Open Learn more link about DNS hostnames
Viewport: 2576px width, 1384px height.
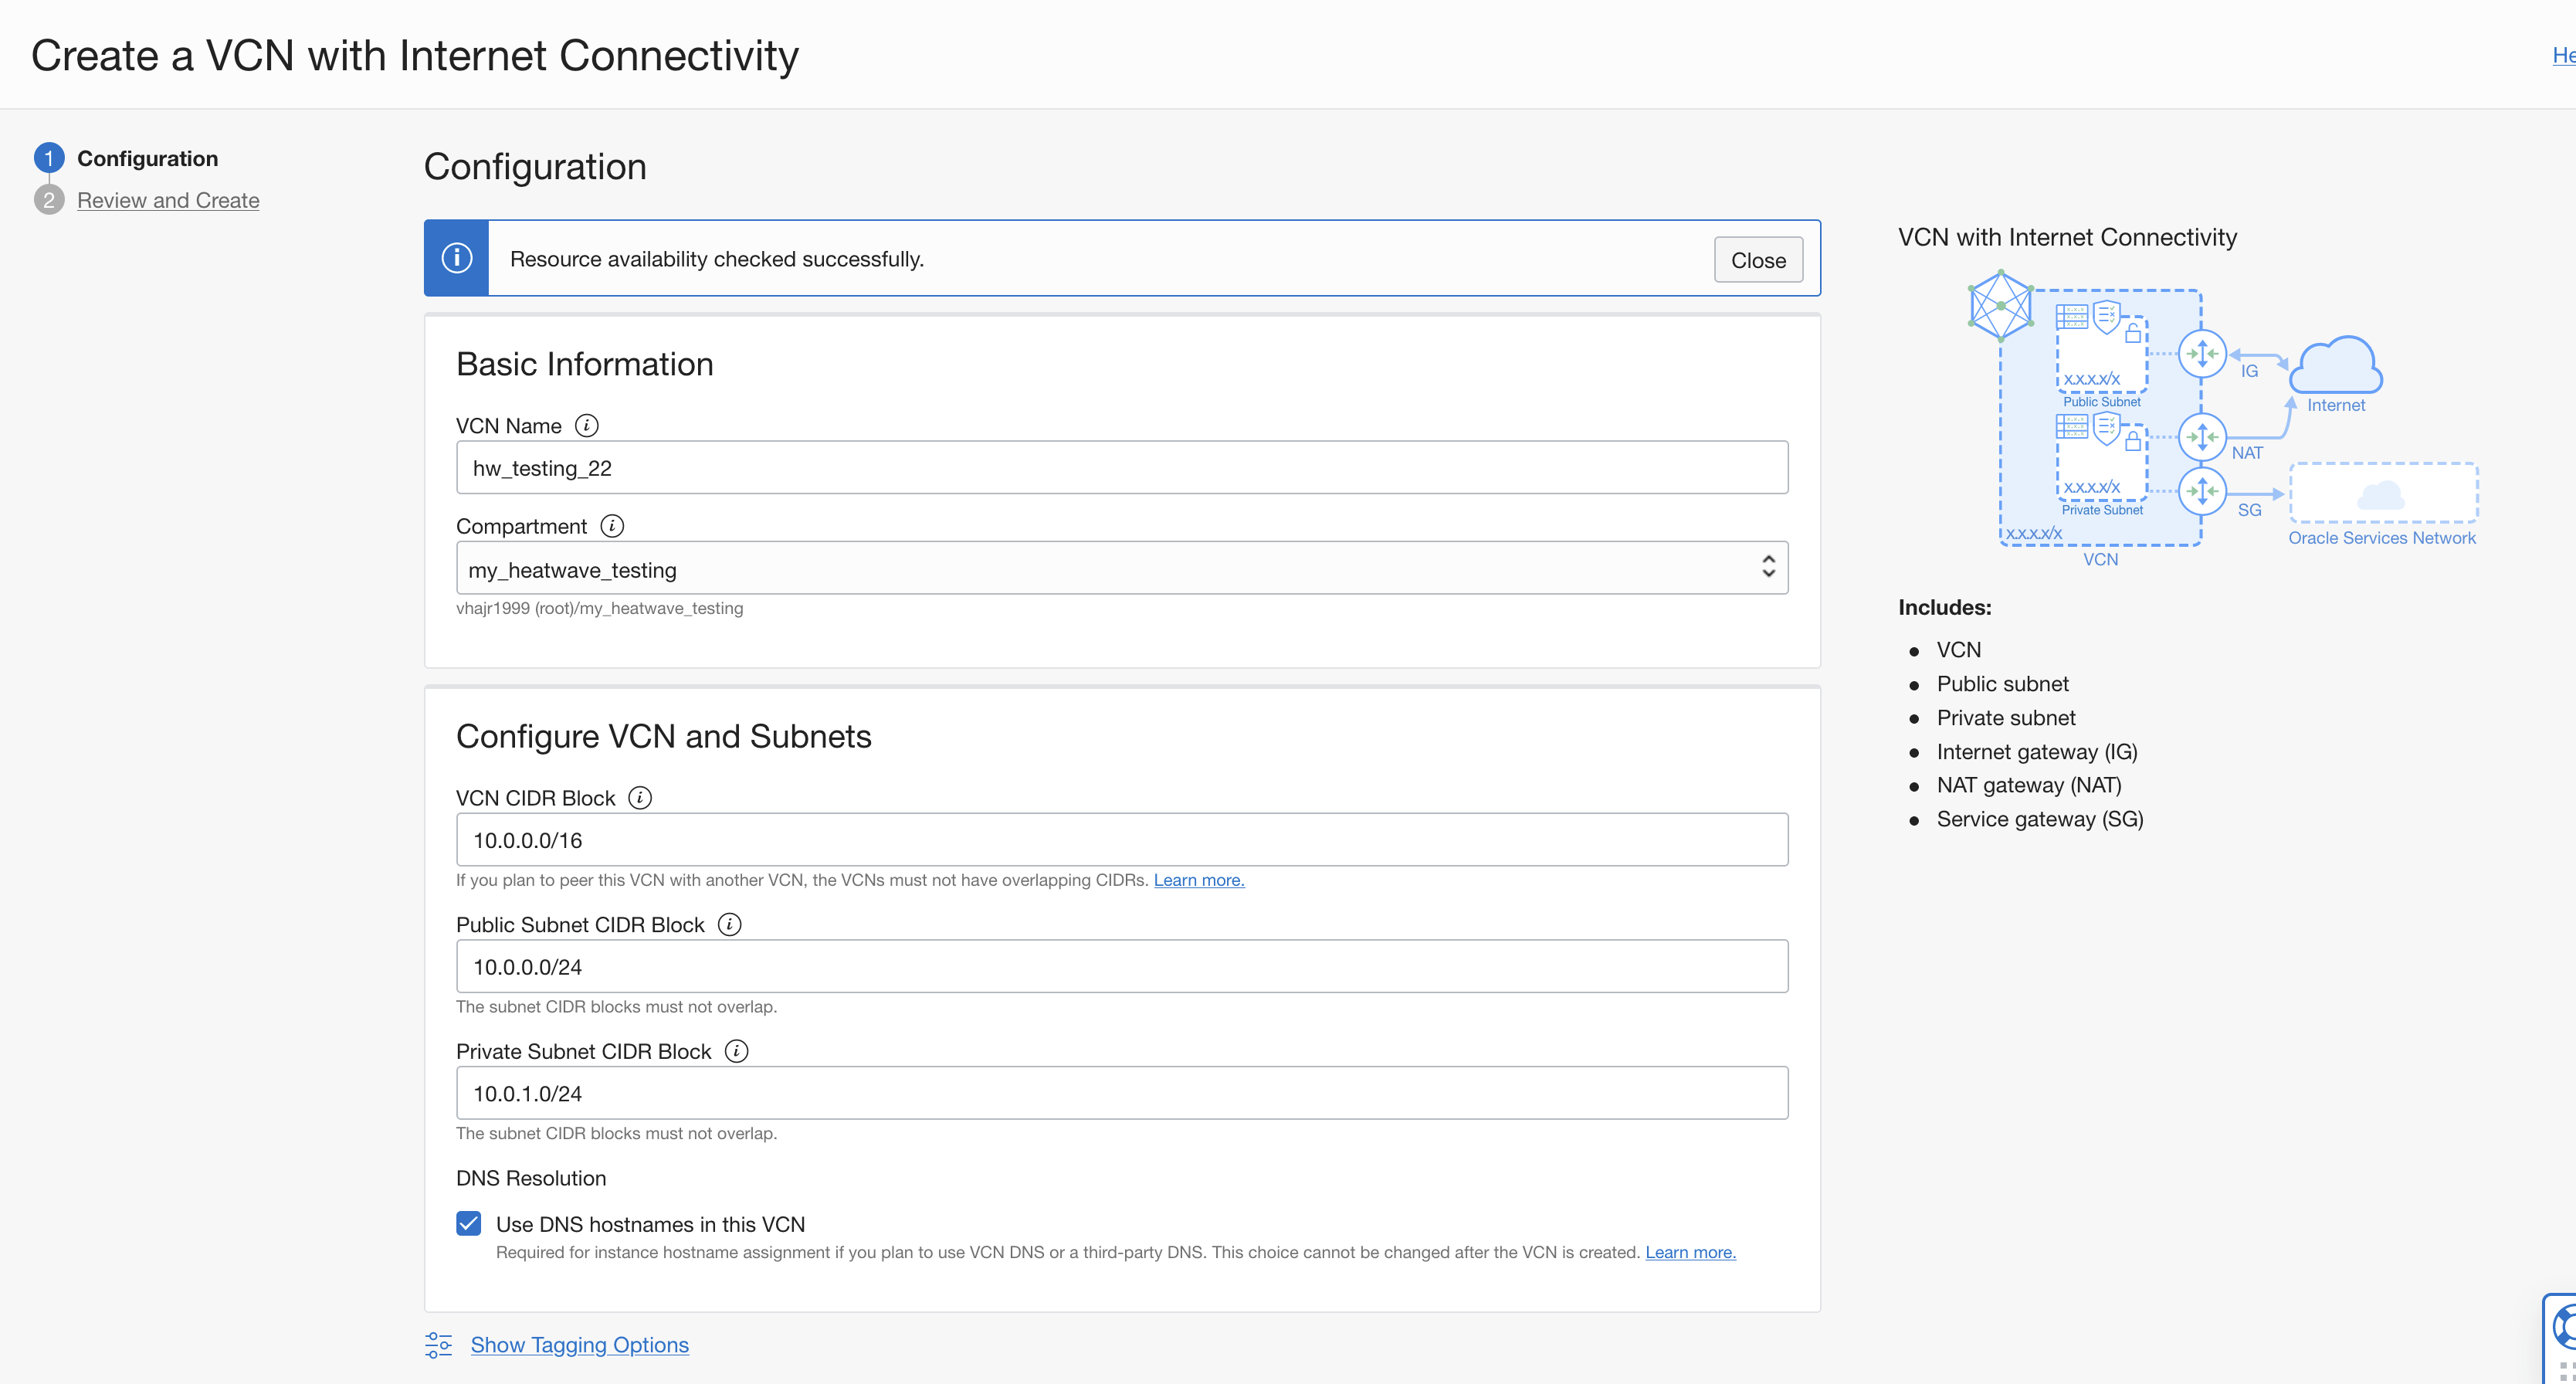[x=1690, y=1252]
